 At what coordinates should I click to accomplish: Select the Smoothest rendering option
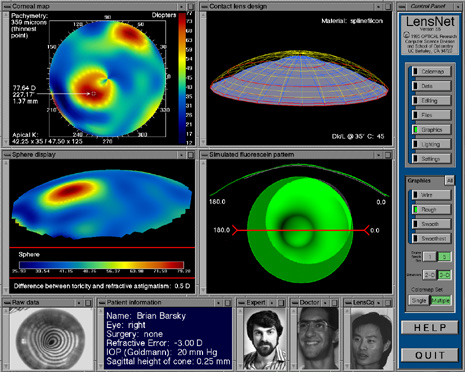pyautogui.click(x=432, y=238)
